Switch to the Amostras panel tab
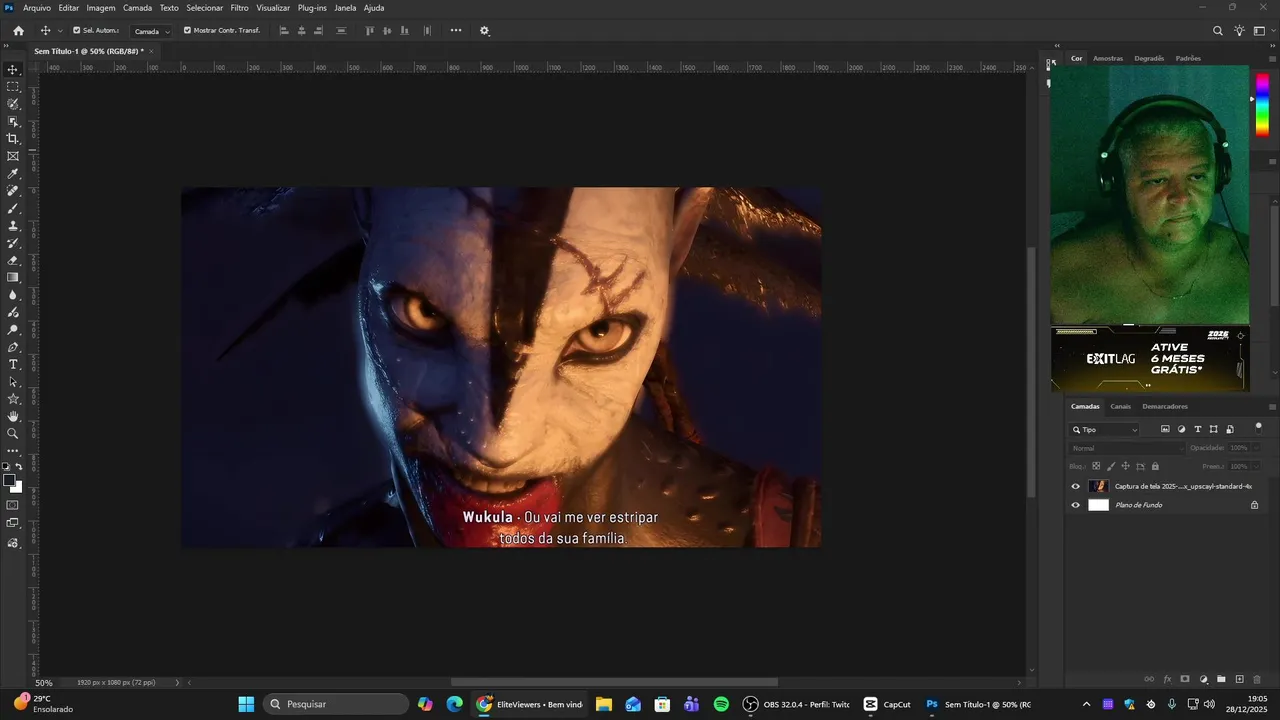This screenshot has height=720, width=1280. click(x=1108, y=58)
